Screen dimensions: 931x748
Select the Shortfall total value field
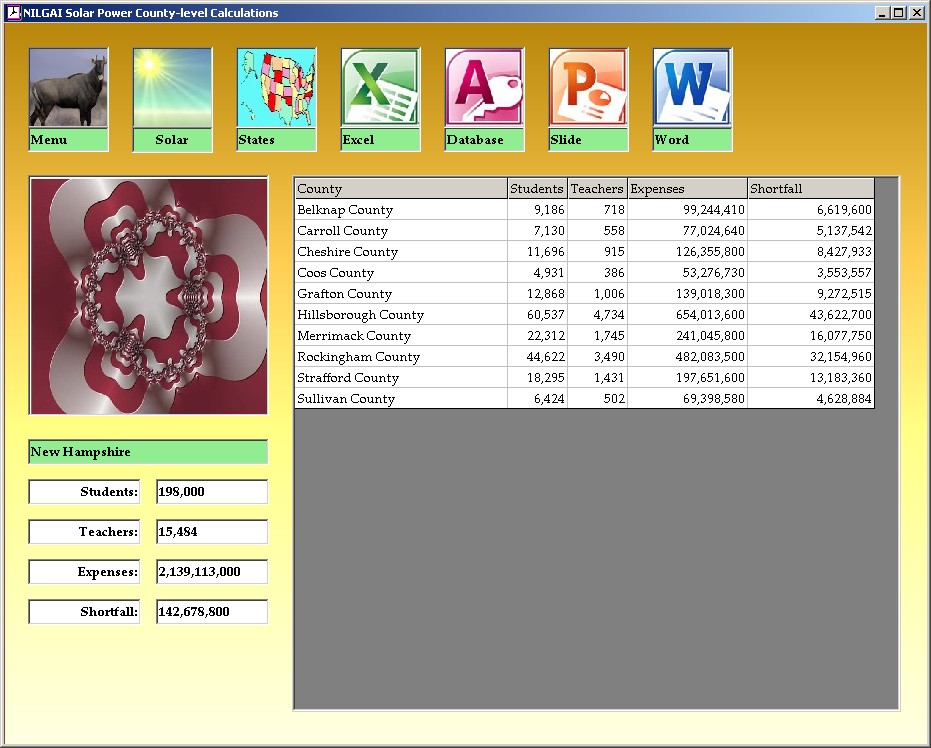coord(212,612)
